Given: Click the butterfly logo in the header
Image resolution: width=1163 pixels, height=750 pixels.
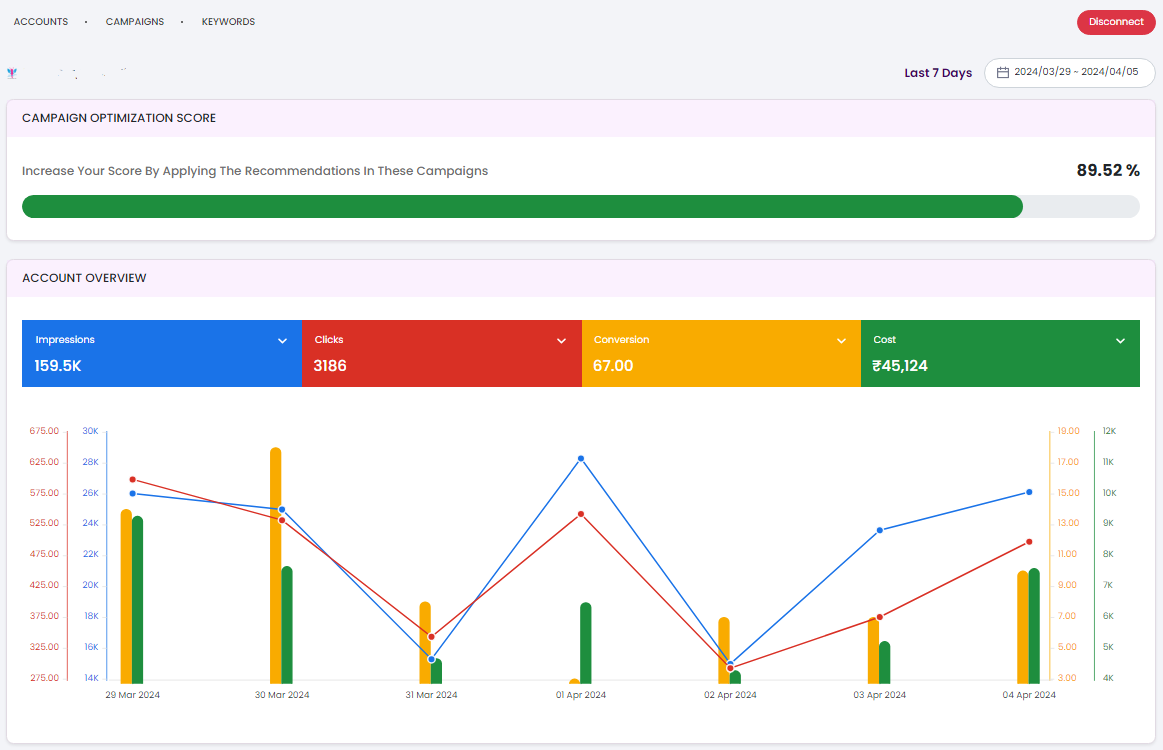Looking at the screenshot, I should (x=12, y=71).
